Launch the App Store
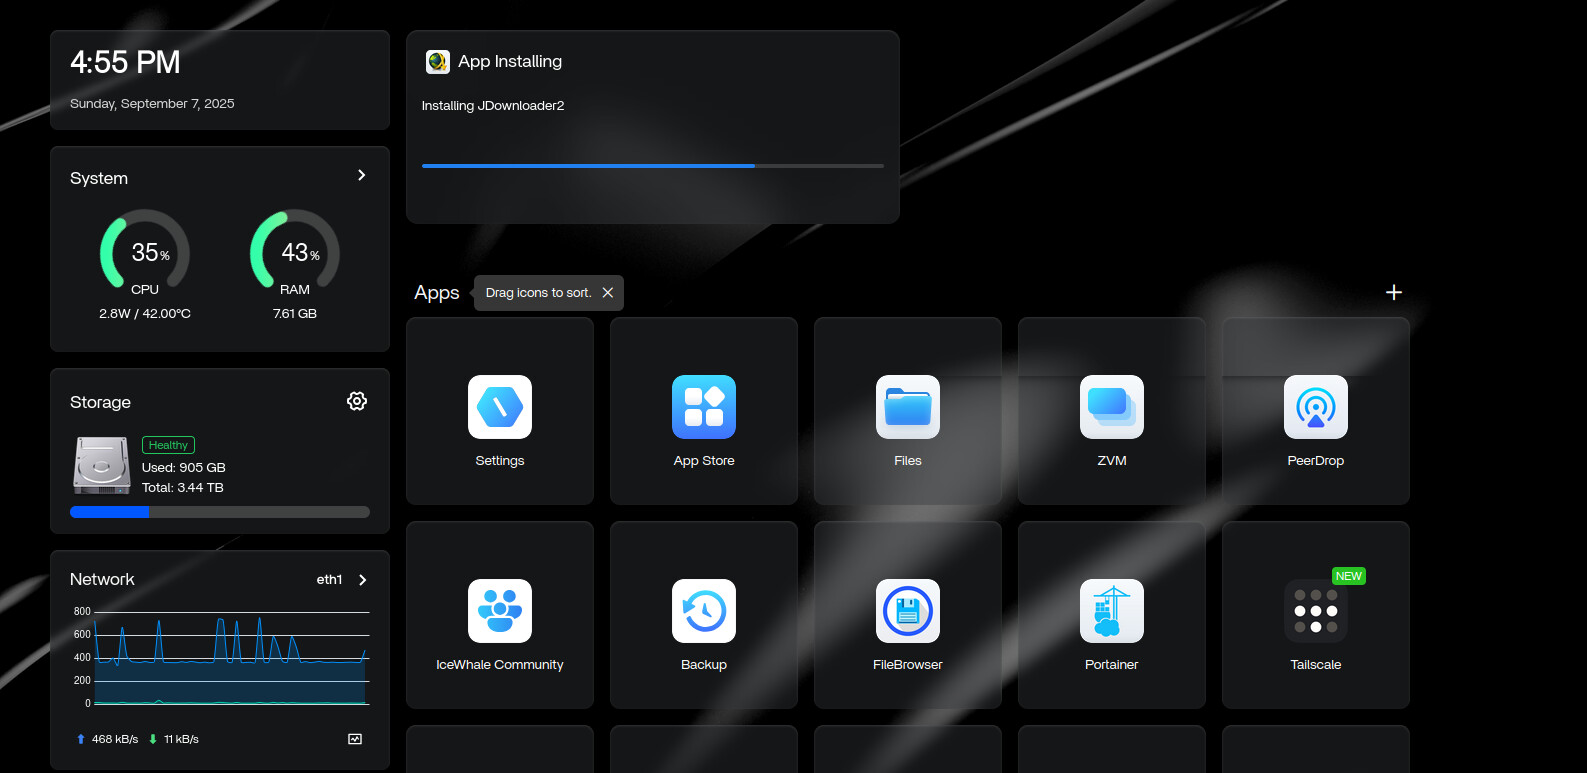Screen dimensions: 1587x773 704,408
